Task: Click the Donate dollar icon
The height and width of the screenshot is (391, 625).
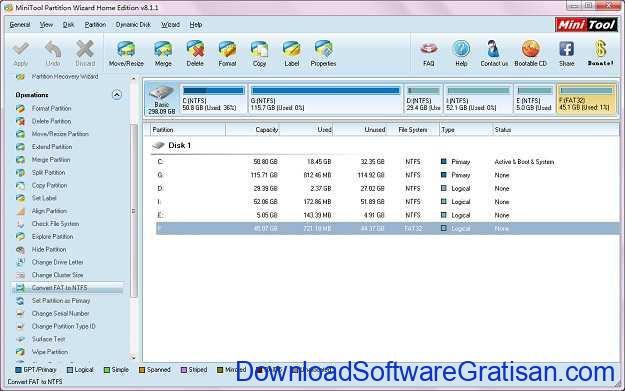Action: (600, 54)
